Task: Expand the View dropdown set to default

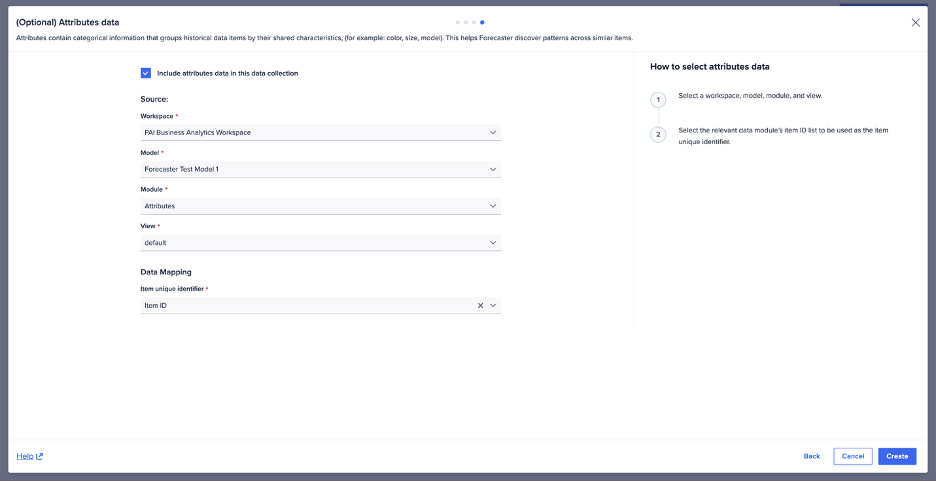Action: (320, 243)
